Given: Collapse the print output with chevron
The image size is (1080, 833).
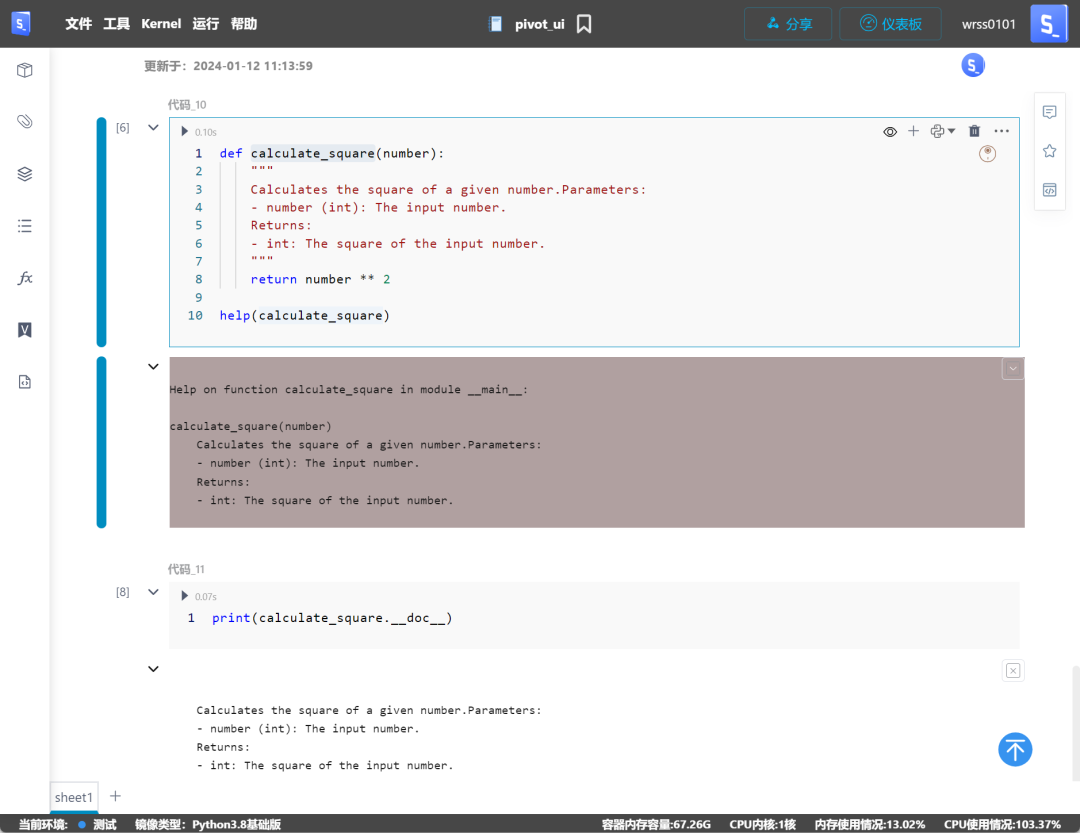Looking at the screenshot, I should click(154, 669).
